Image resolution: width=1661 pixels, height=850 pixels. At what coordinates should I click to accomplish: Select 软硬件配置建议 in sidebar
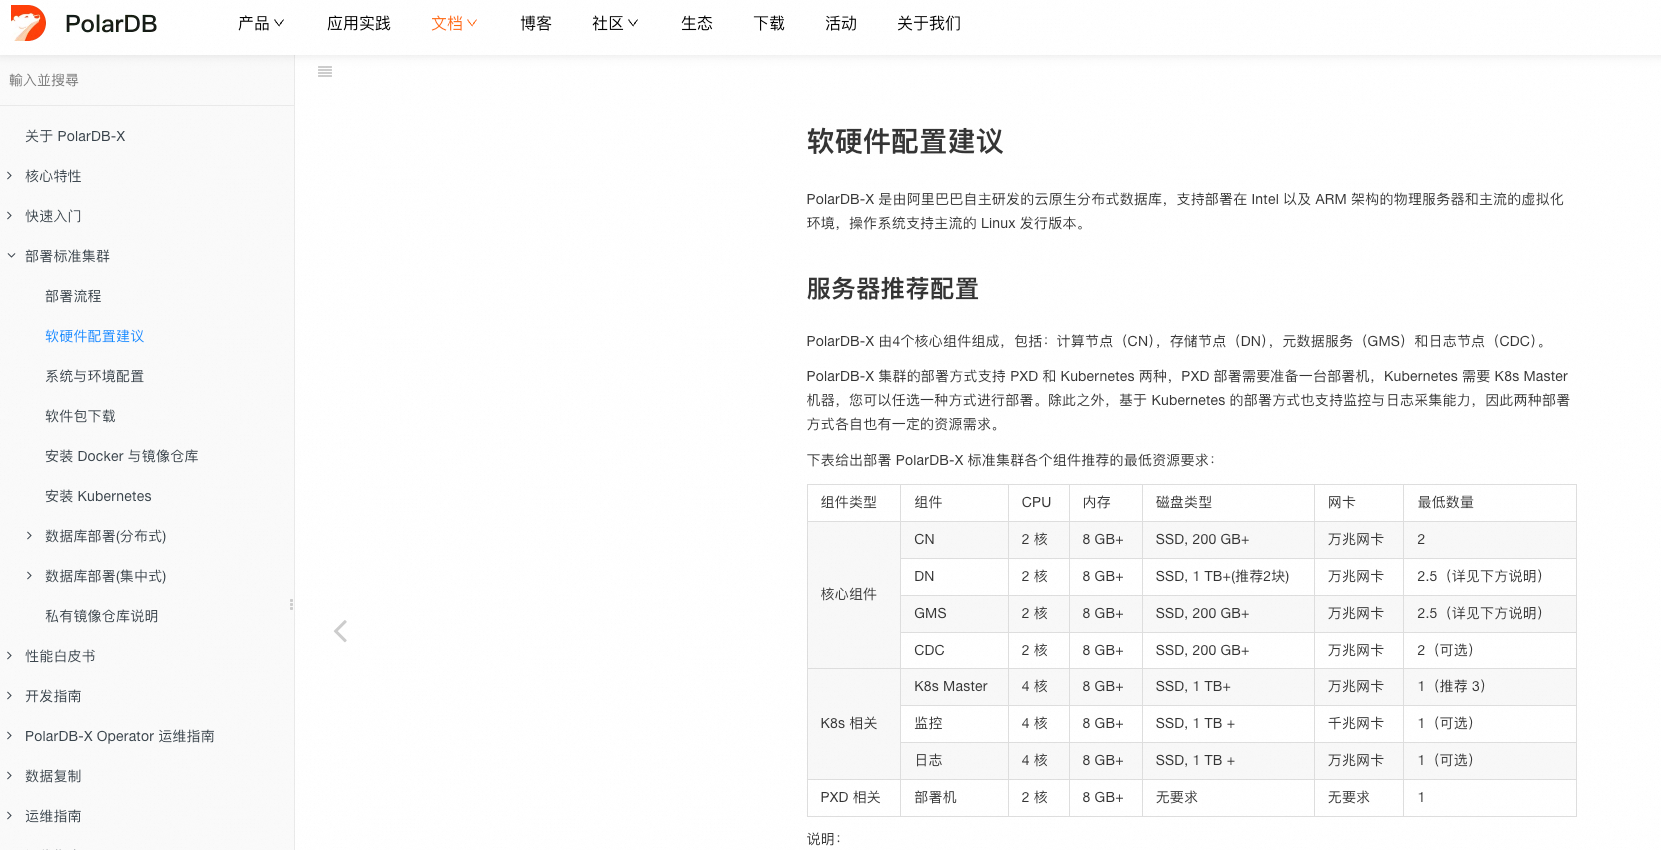pos(94,336)
